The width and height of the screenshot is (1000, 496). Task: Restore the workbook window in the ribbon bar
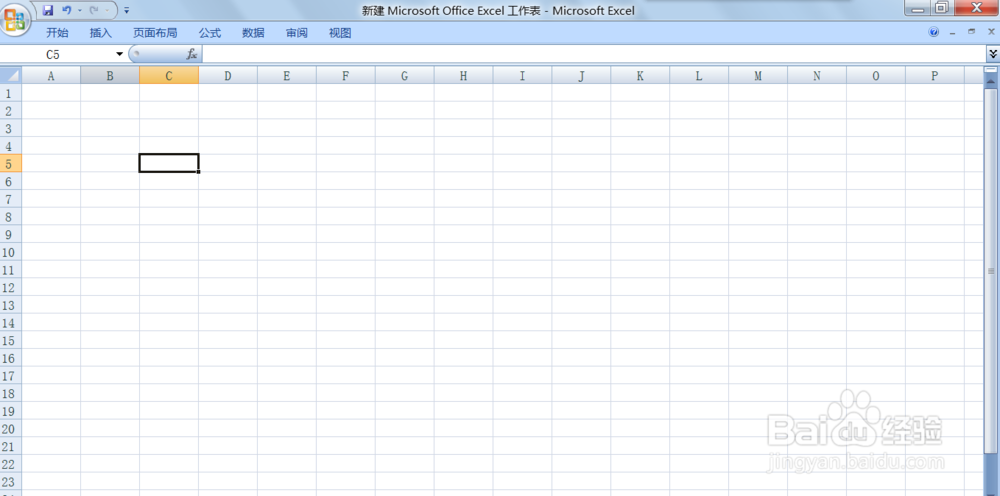[972, 32]
